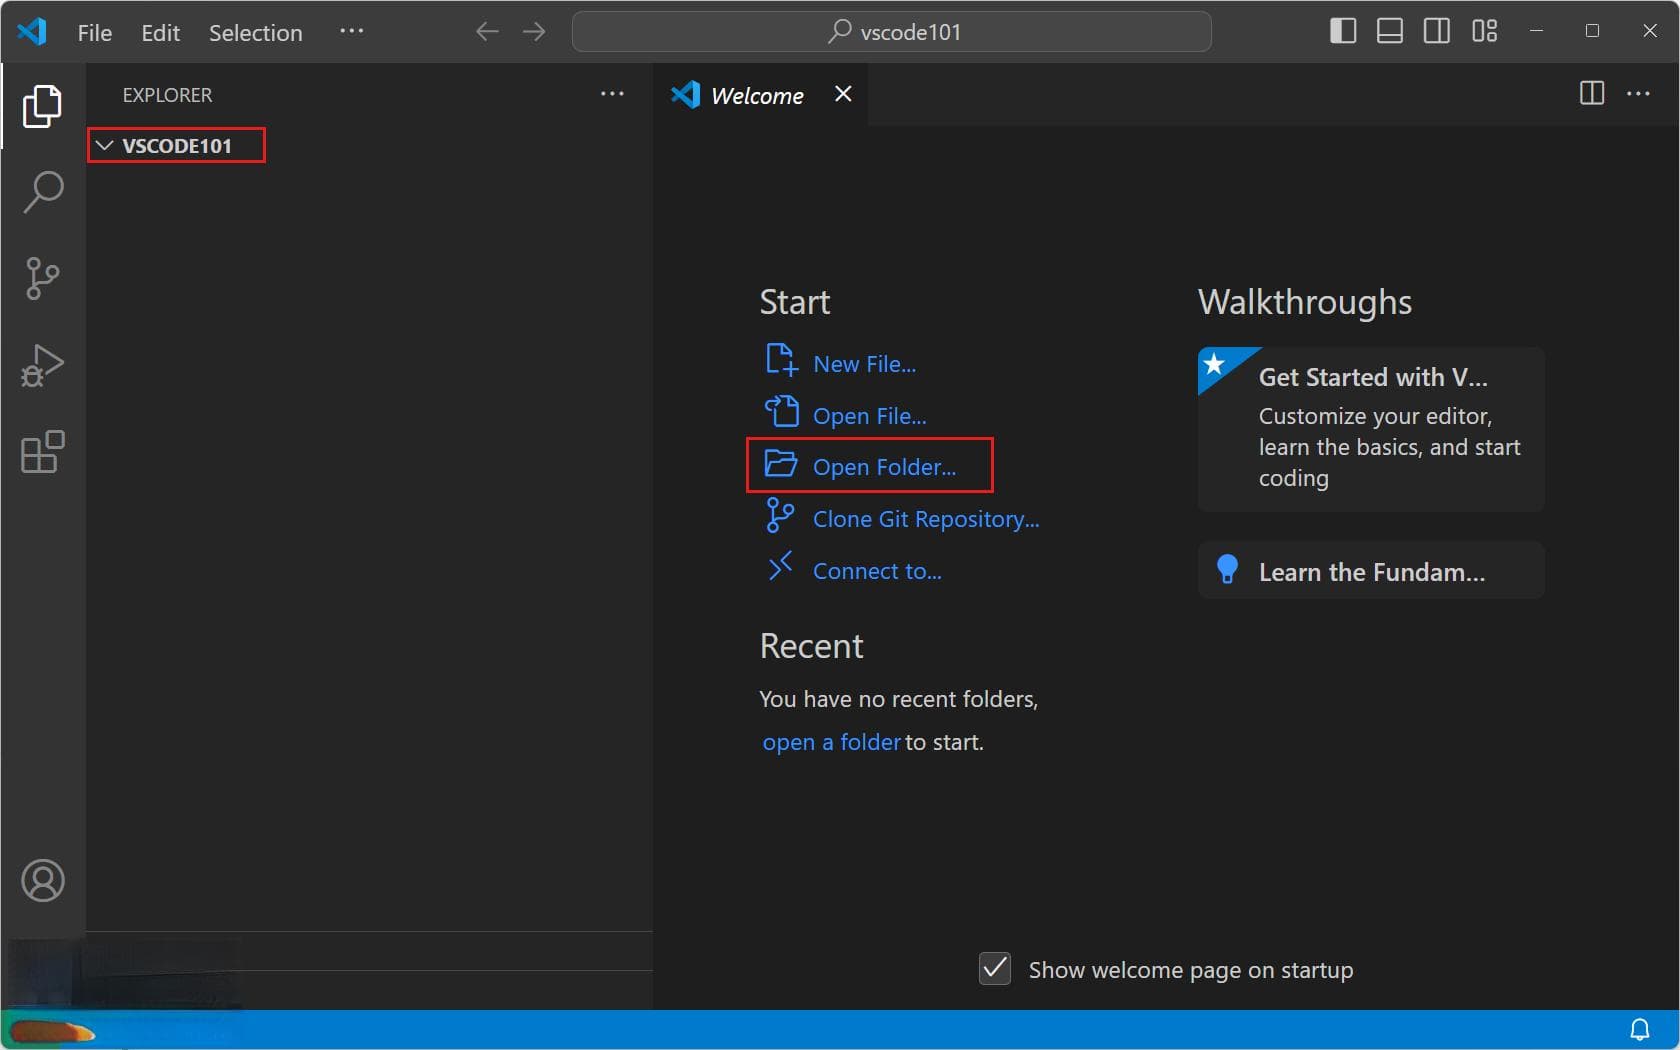This screenshot has width=1680, height=1050.
Task: Open the Selection menu
Action: [255, 33]
